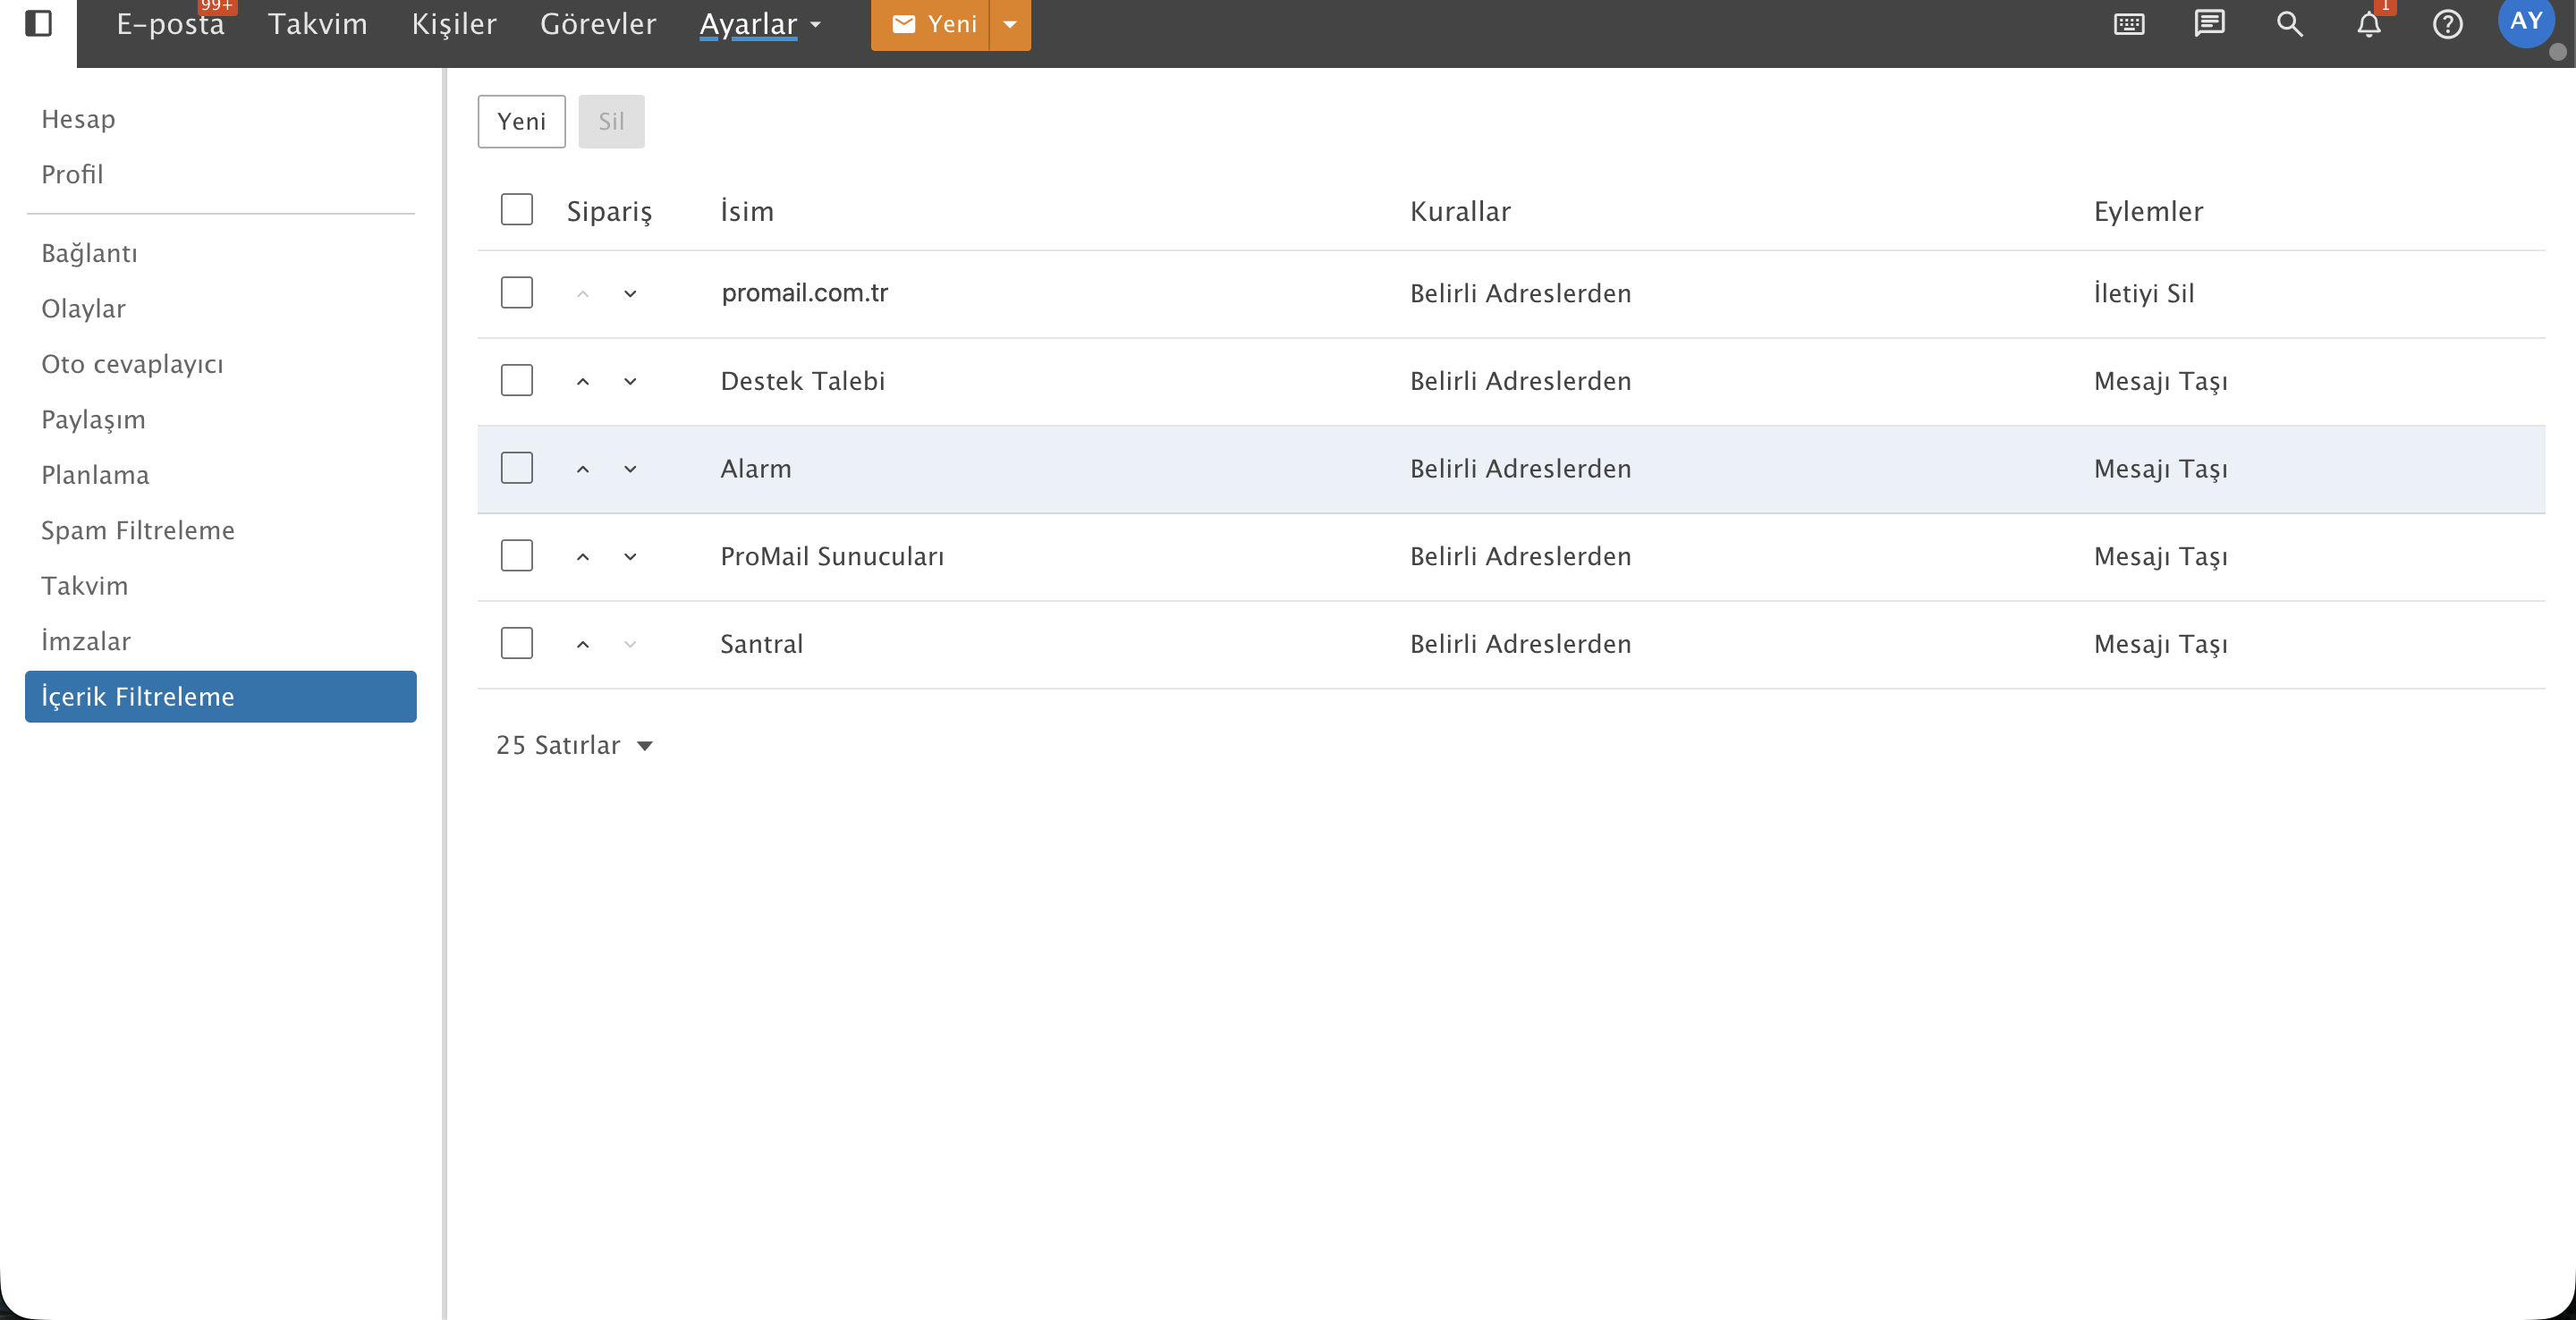Check the Santral row checkbox
2576x1320 pixels.
pos(516,643)
